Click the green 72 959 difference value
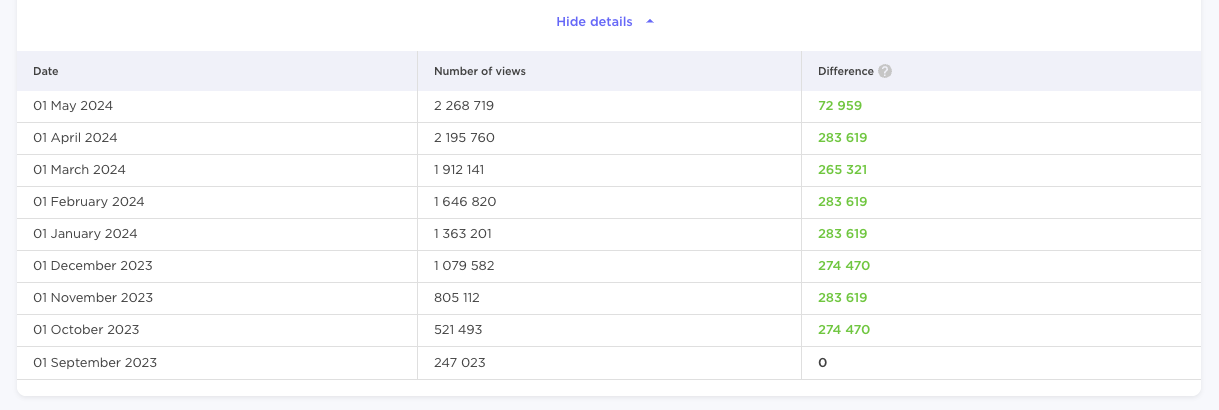 click(x=840, y=106)
